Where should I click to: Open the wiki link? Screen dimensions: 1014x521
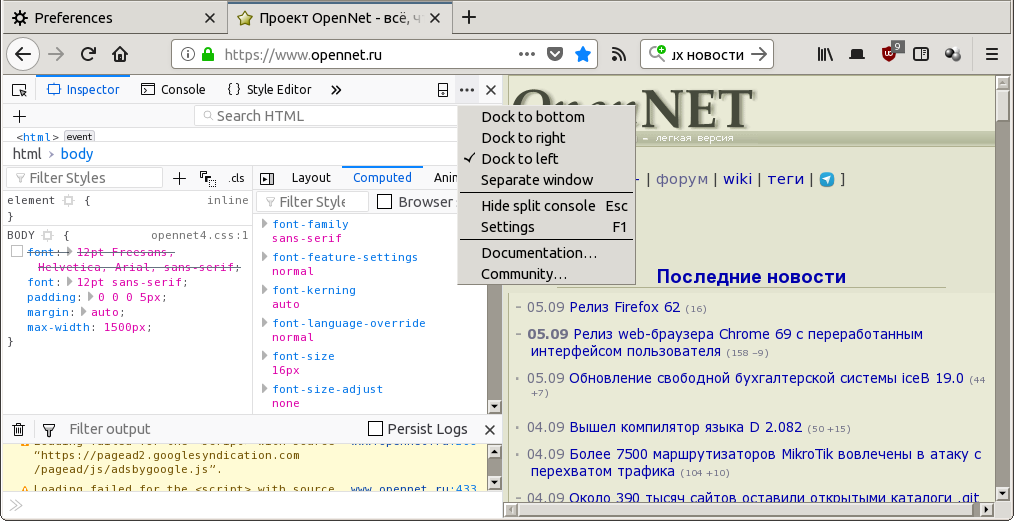tap(737, 179)
